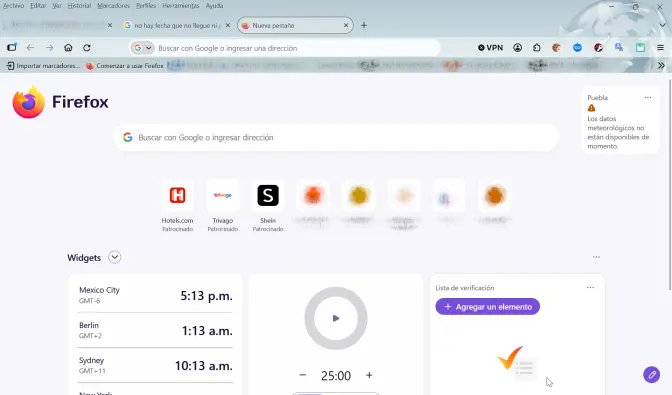Click the pencil customize page button

[651, 375]
